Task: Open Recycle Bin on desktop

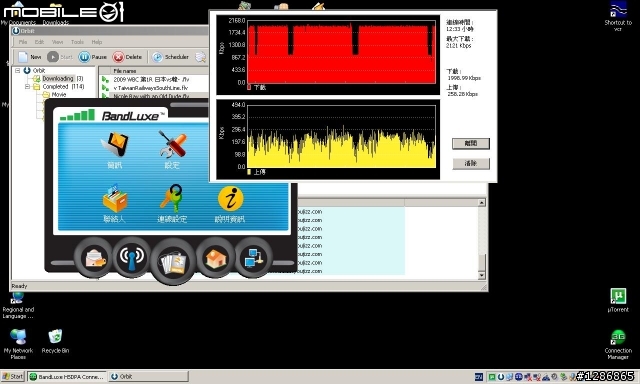Action: click(55, 341)
